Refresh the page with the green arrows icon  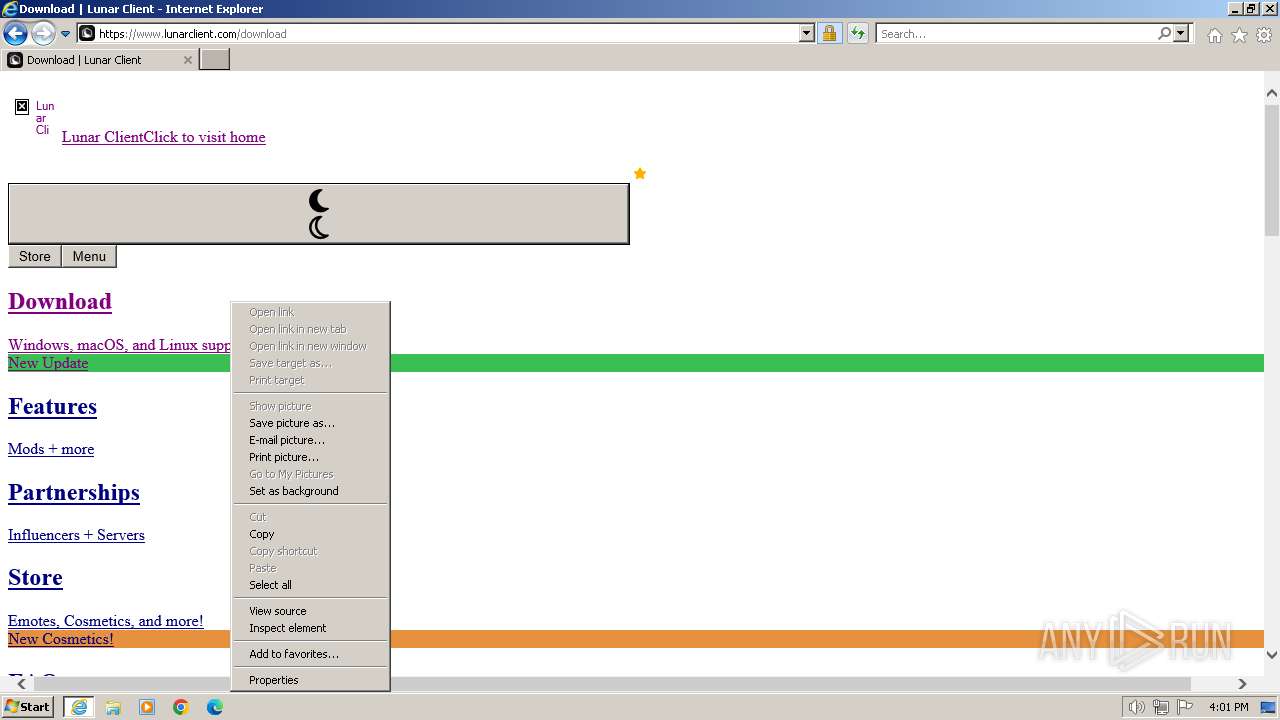858,34
